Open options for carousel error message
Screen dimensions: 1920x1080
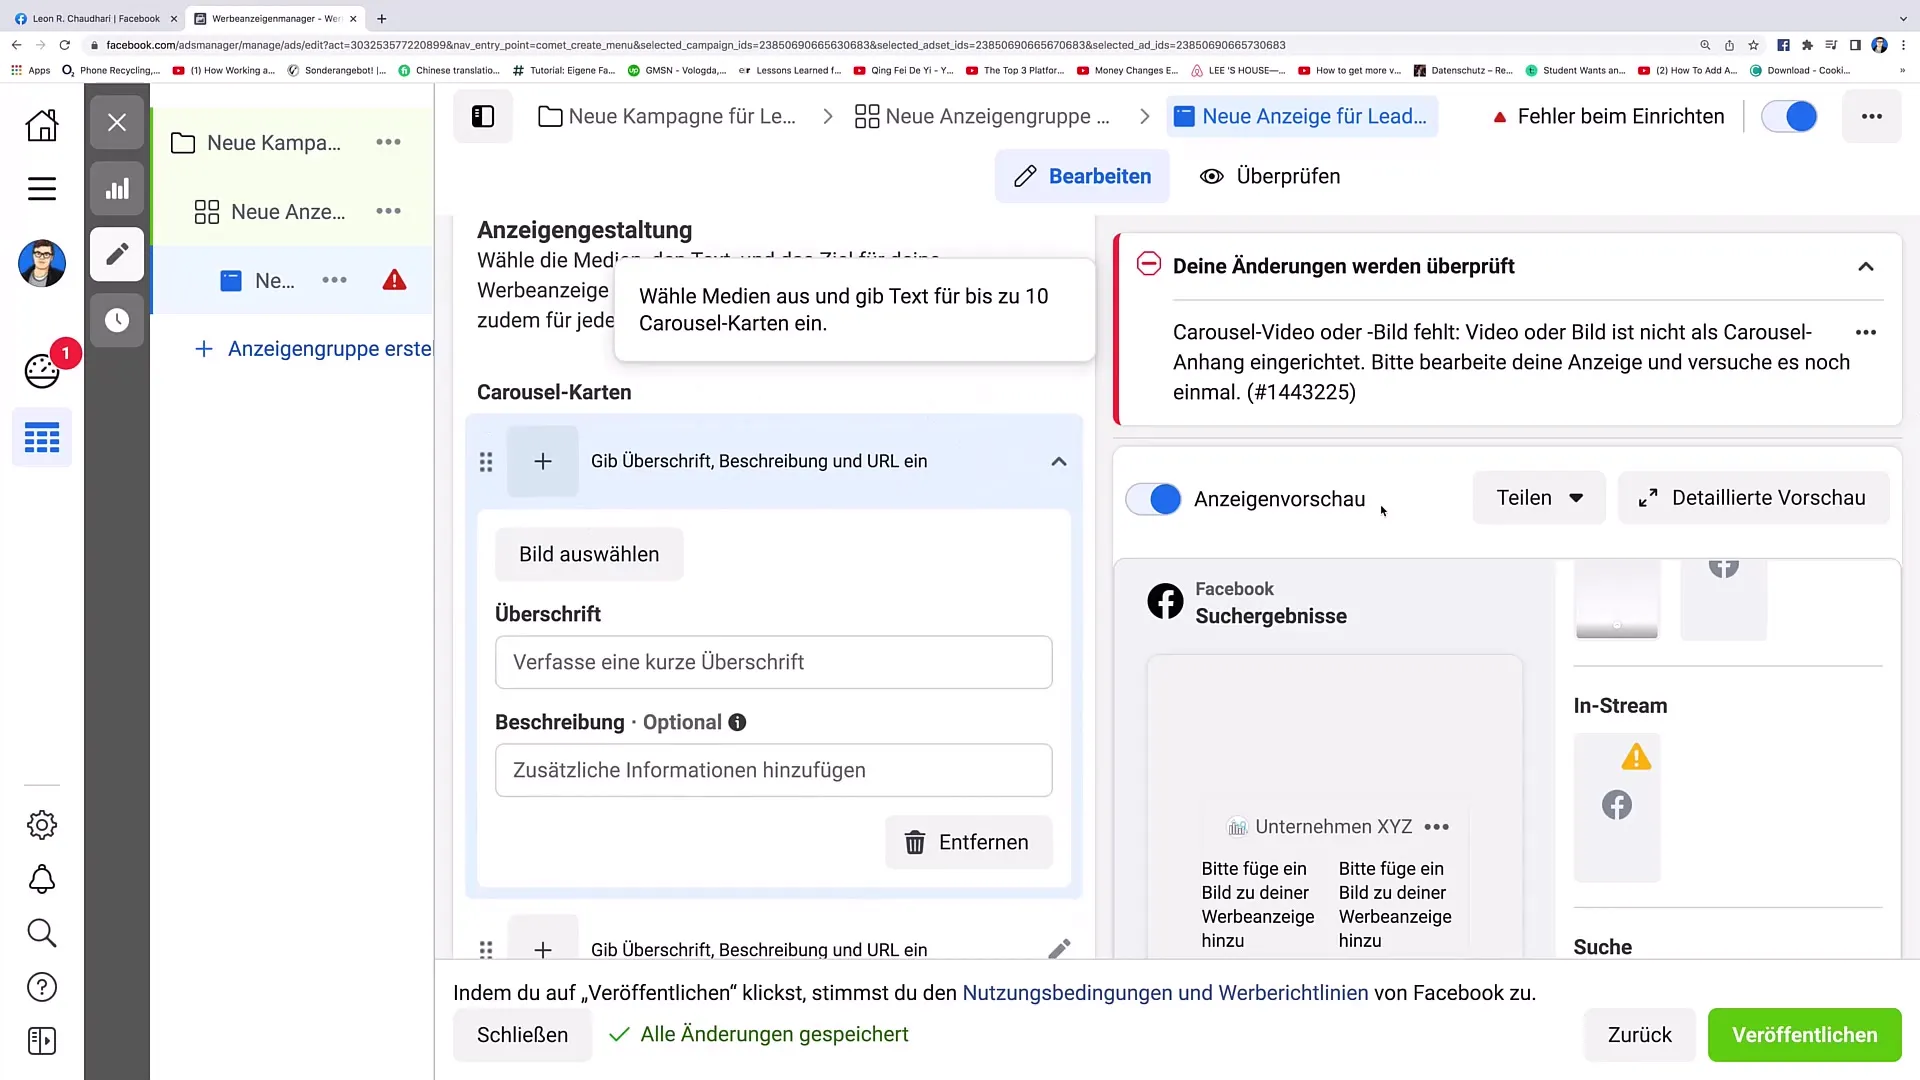tap(1866, 332)
